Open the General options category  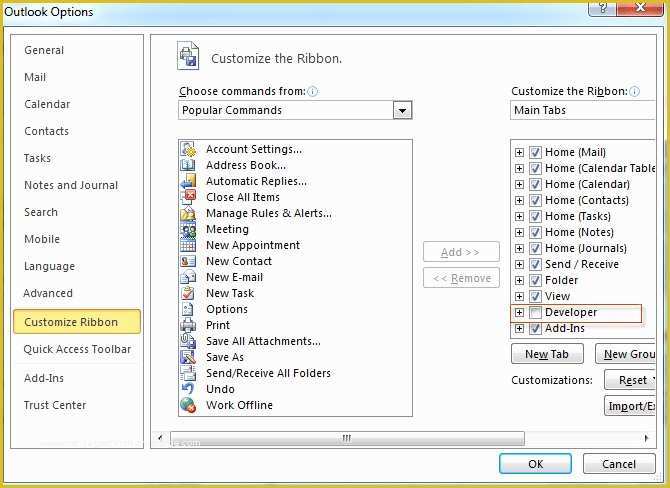tap(44, 50)
